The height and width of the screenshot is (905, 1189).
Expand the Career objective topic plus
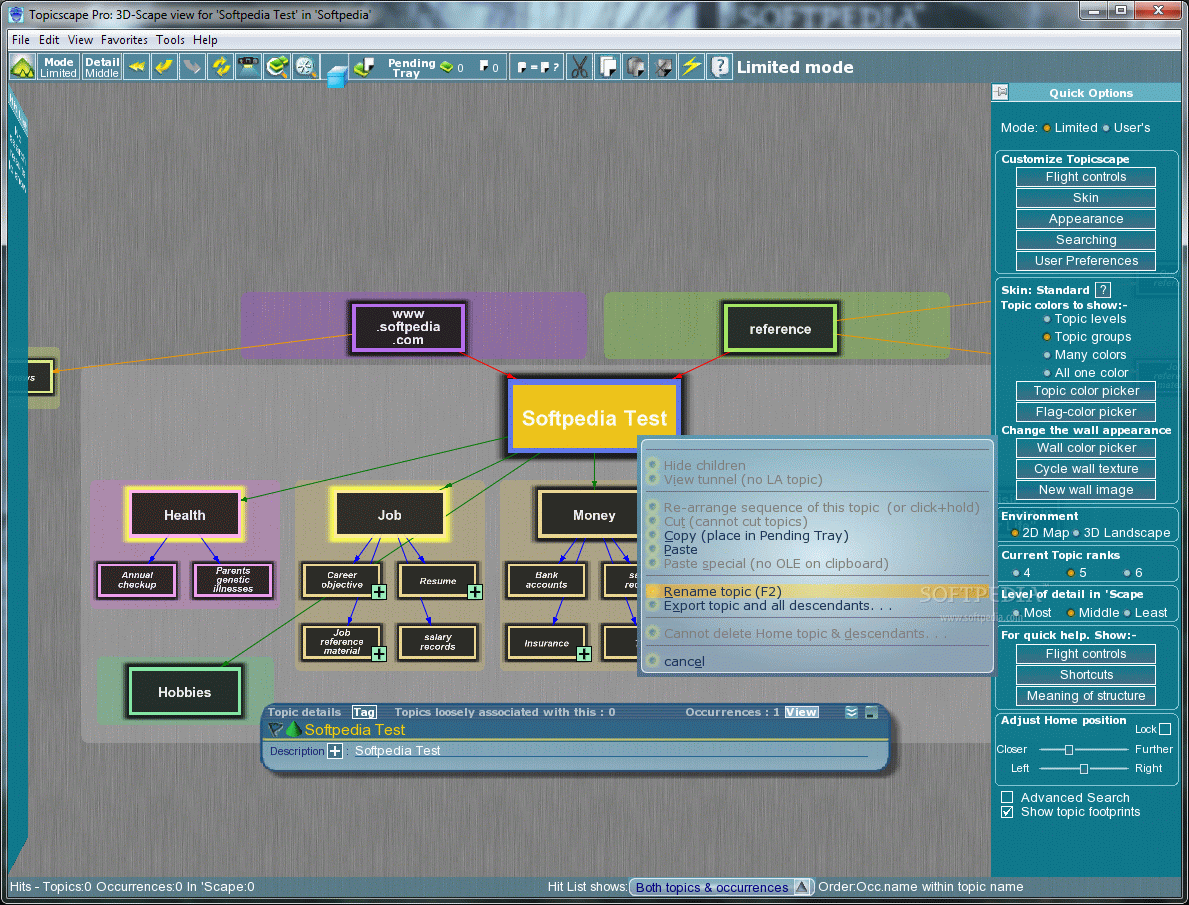(x=379, y=592)
